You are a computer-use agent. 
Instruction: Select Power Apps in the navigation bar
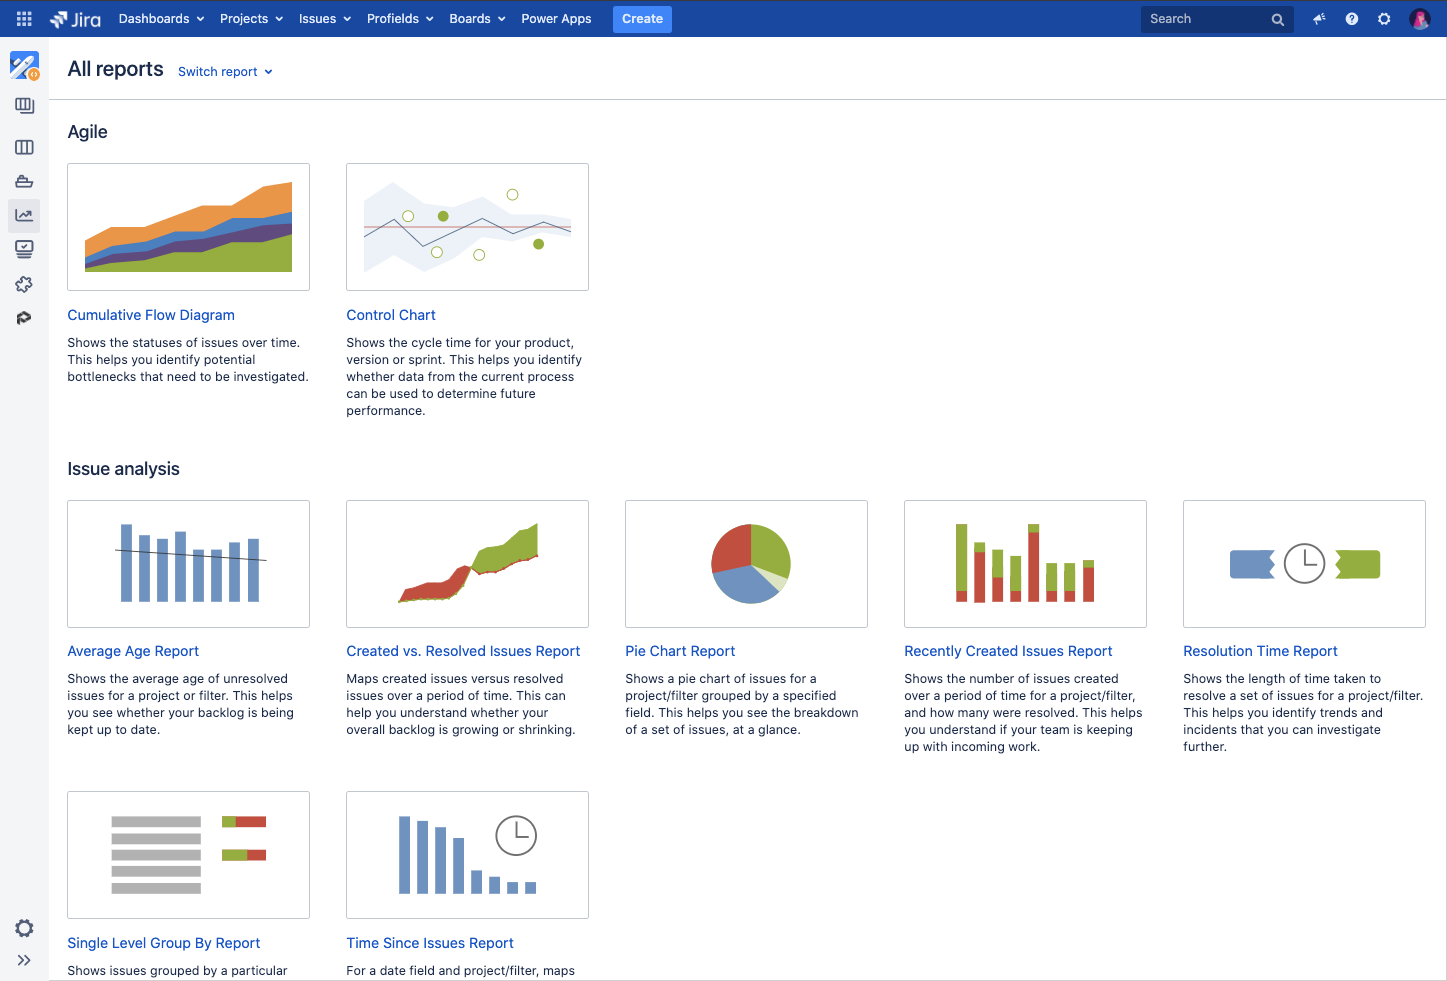(556, 18)
